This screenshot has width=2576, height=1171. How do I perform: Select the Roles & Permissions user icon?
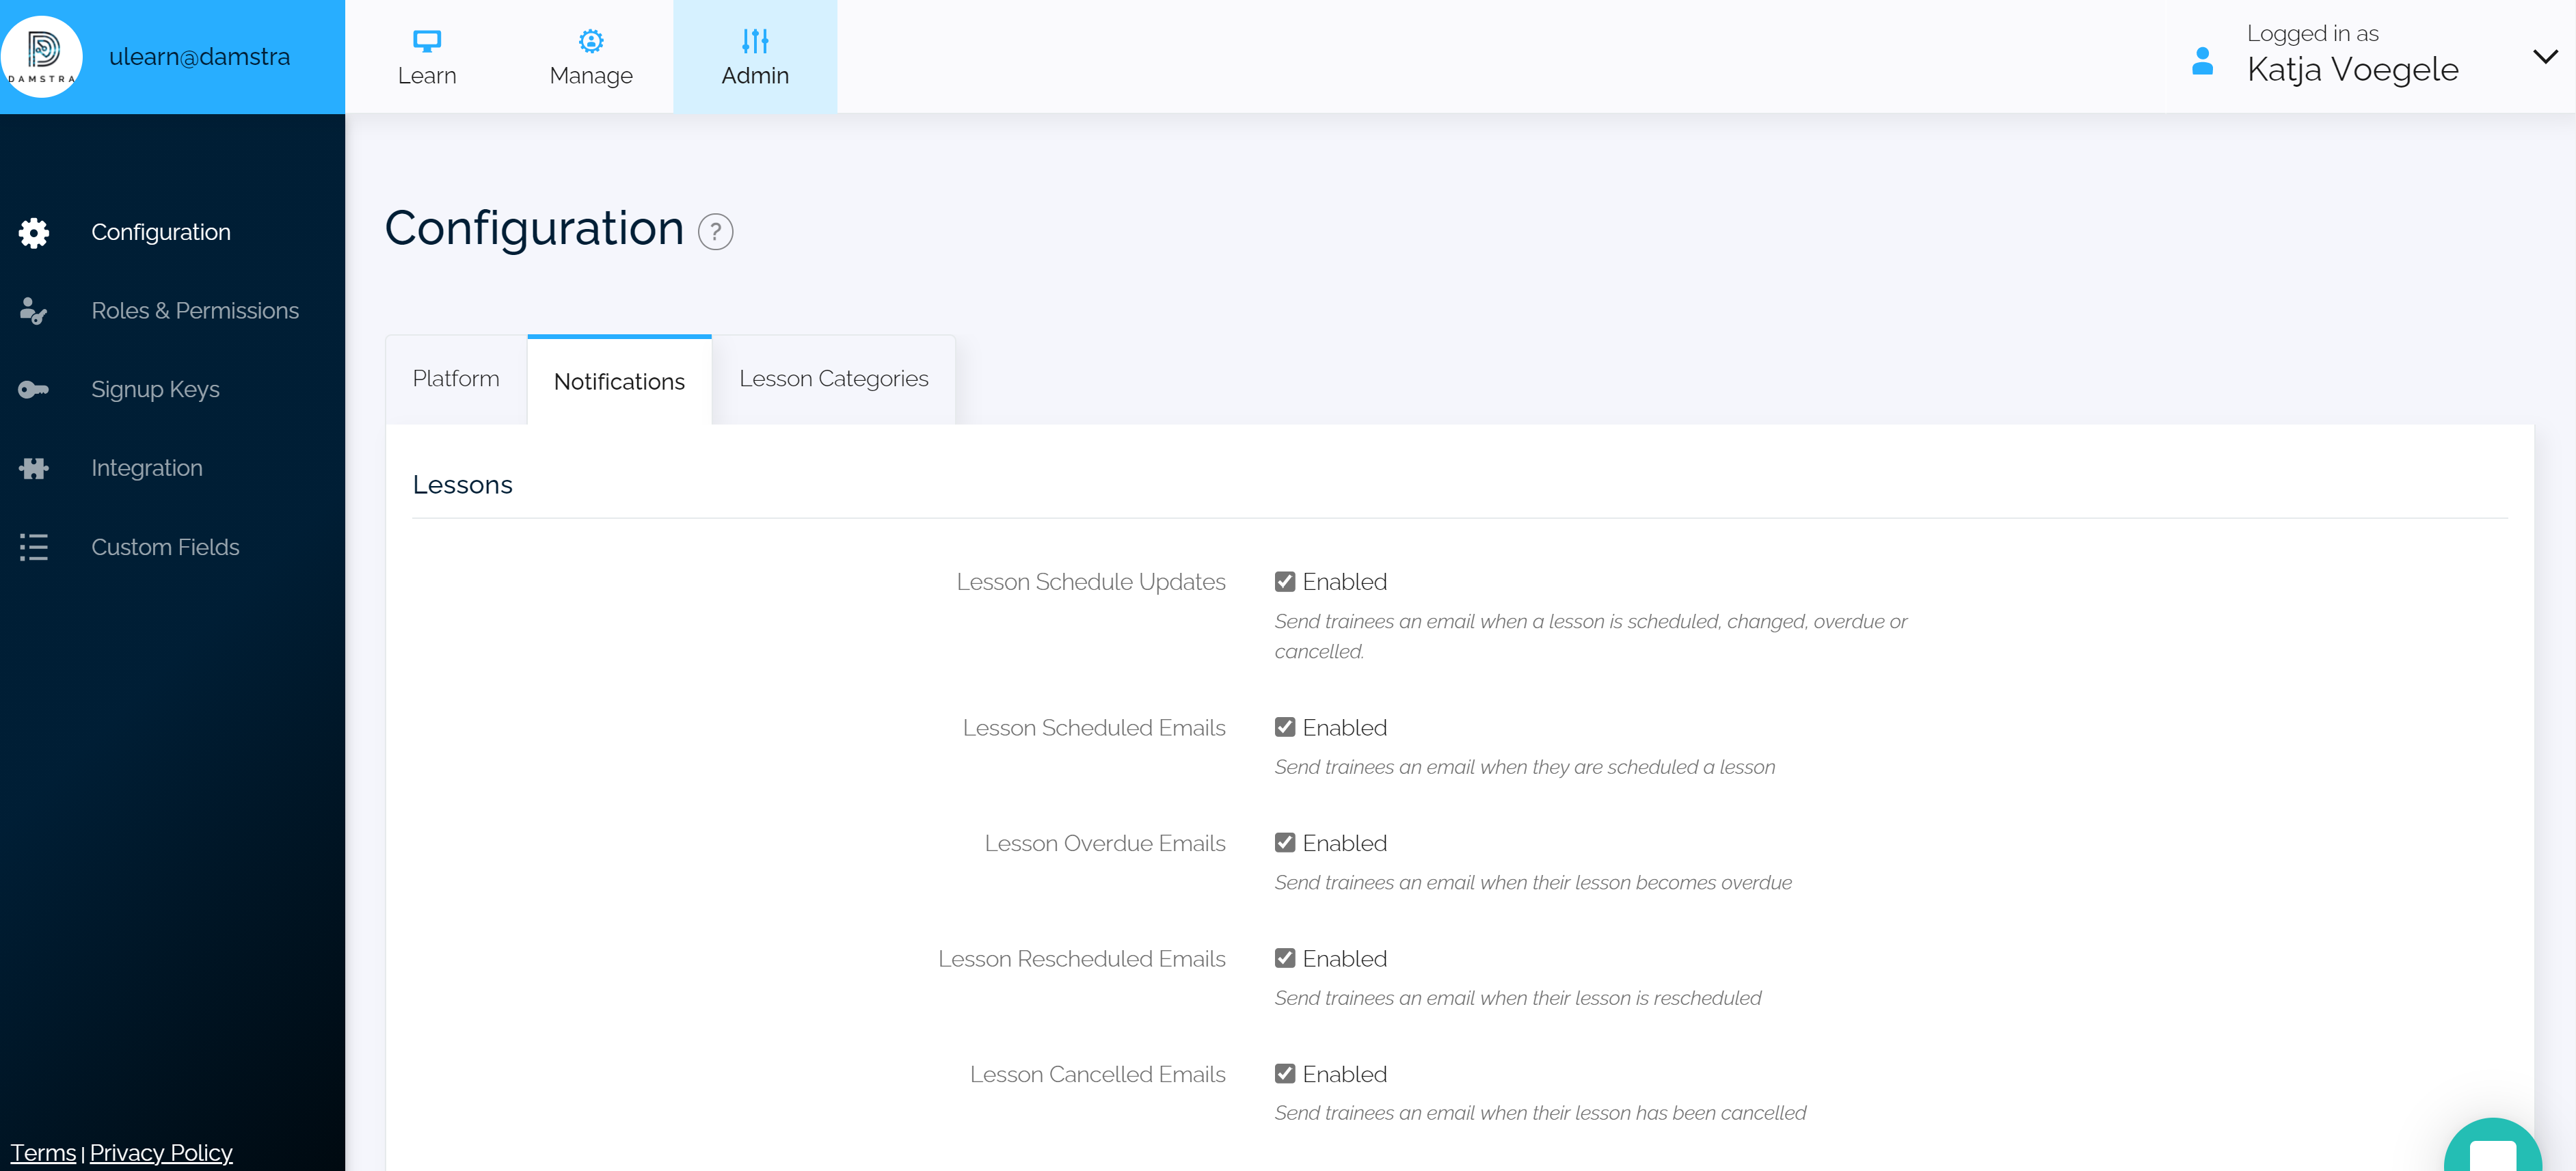33,311
